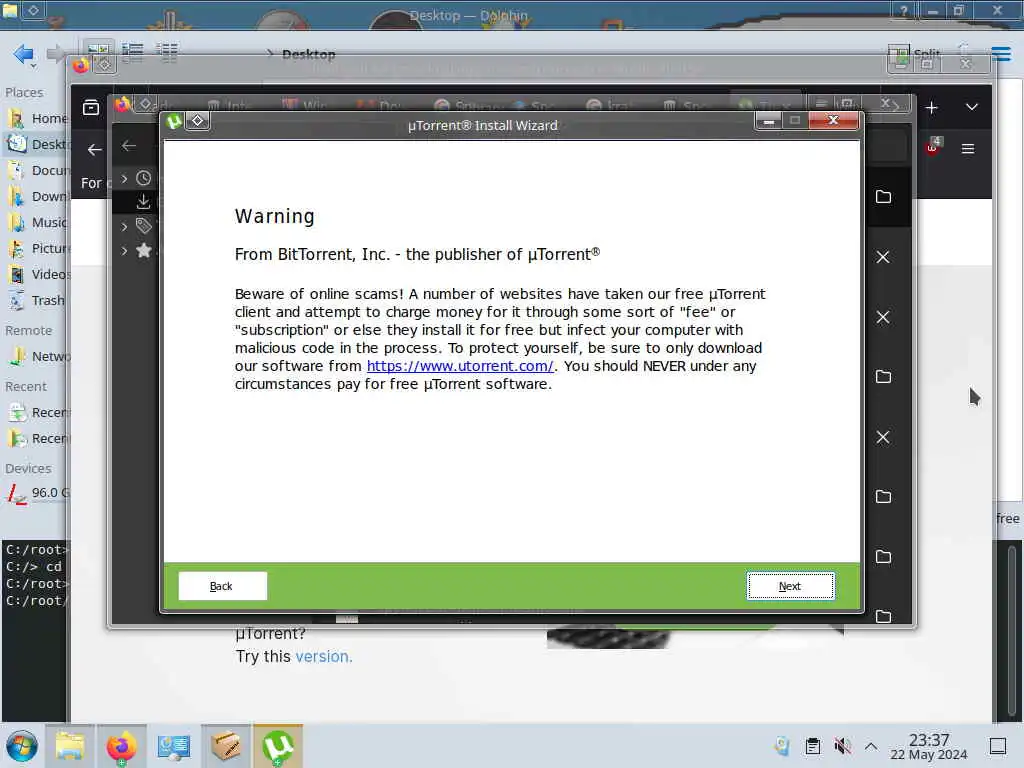1024x768 pixels.
Task: Click the 'version.' link in Firefox page
Action: tap(323, 656)
